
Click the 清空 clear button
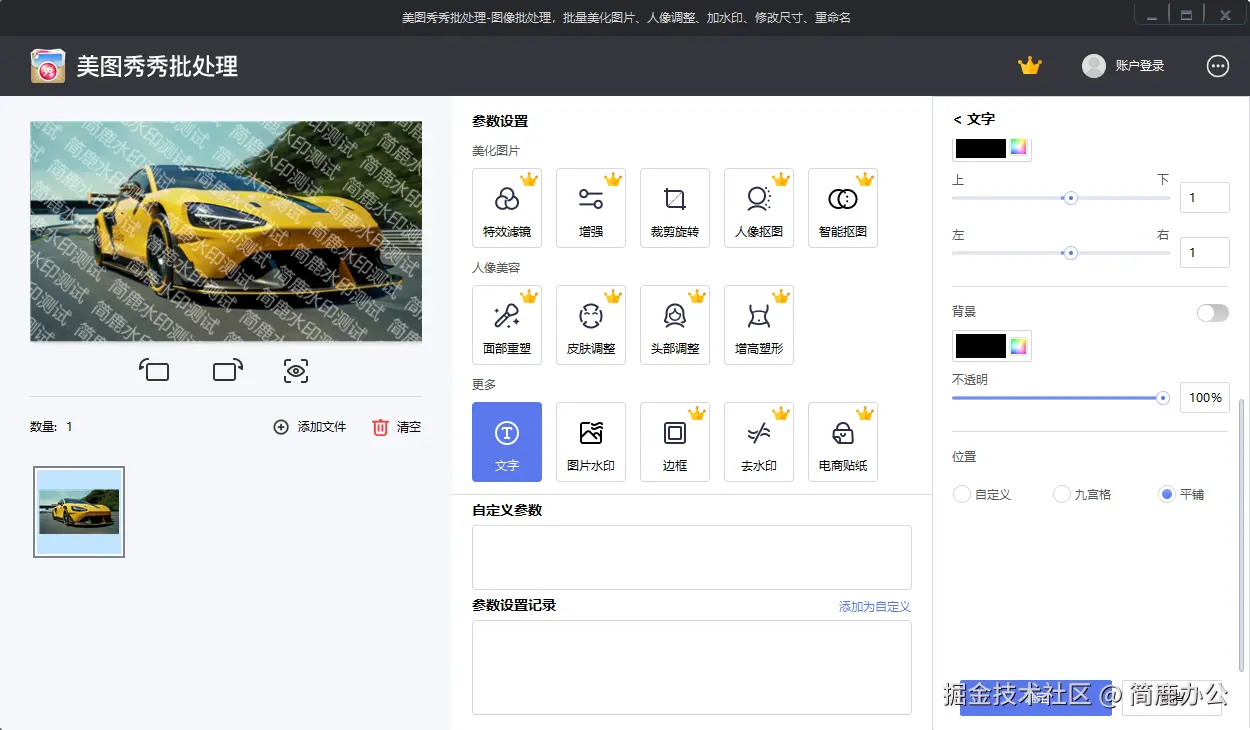click(x=398, y=426)
